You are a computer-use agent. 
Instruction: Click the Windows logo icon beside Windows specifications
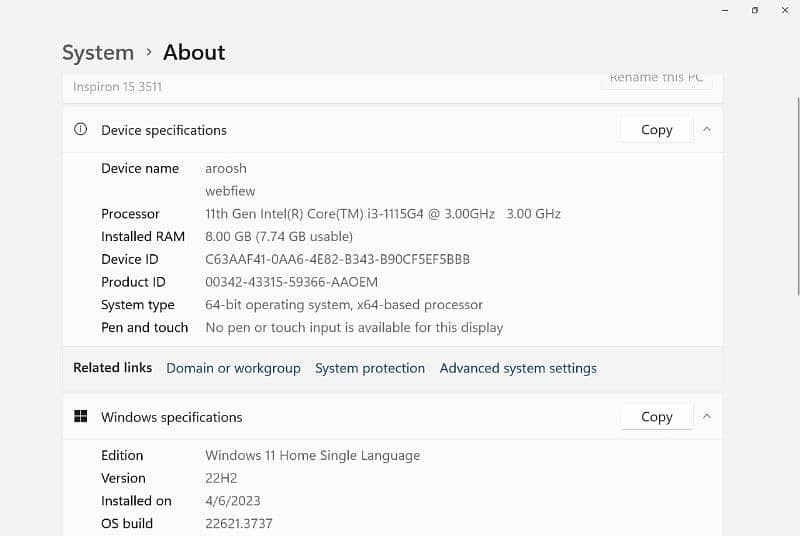tap(81, 417)
